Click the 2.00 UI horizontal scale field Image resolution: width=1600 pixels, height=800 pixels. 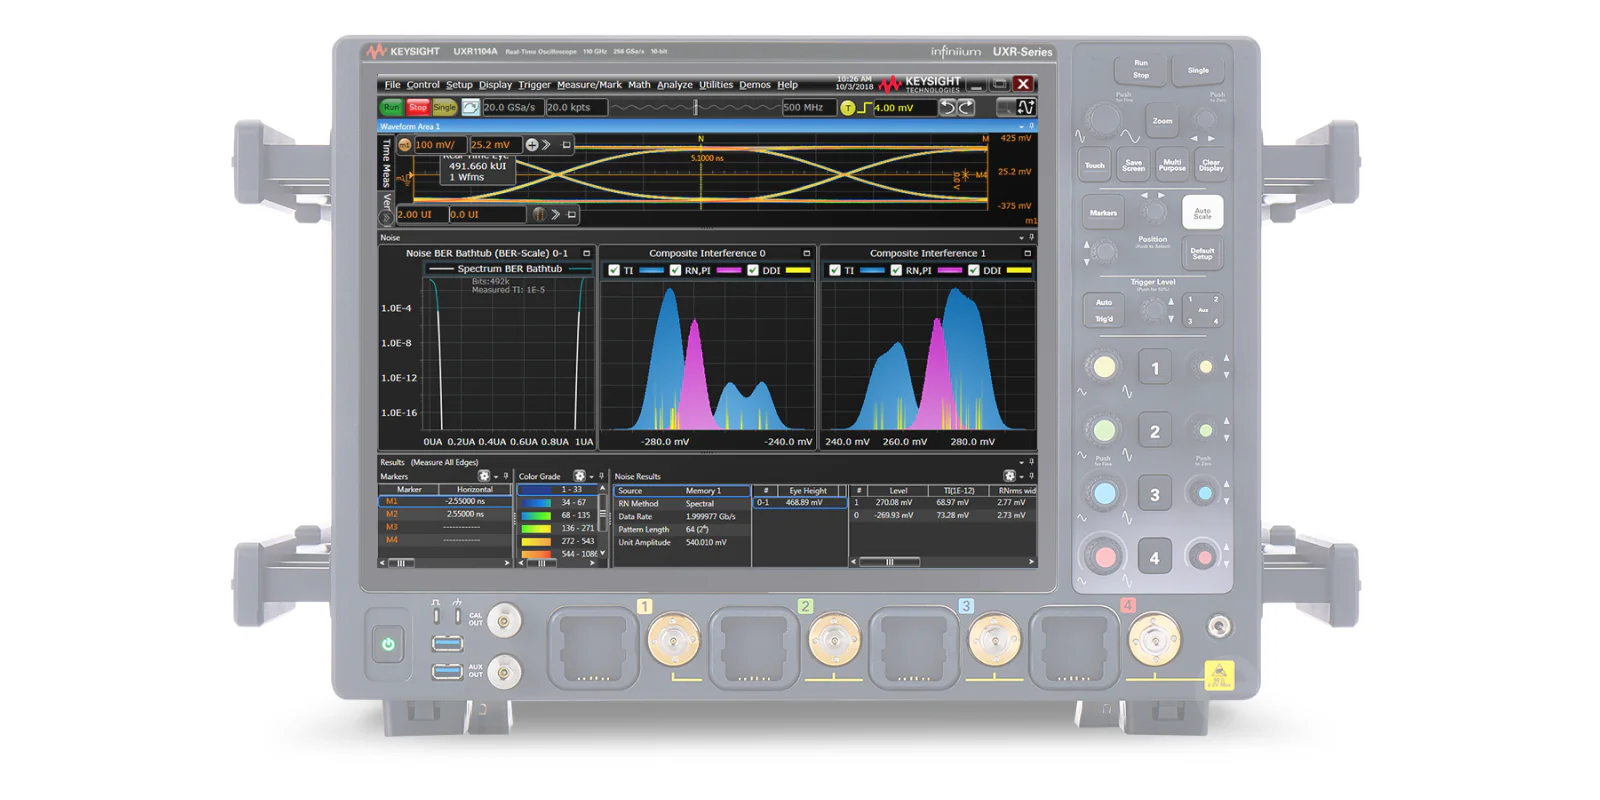pos(421,214)
